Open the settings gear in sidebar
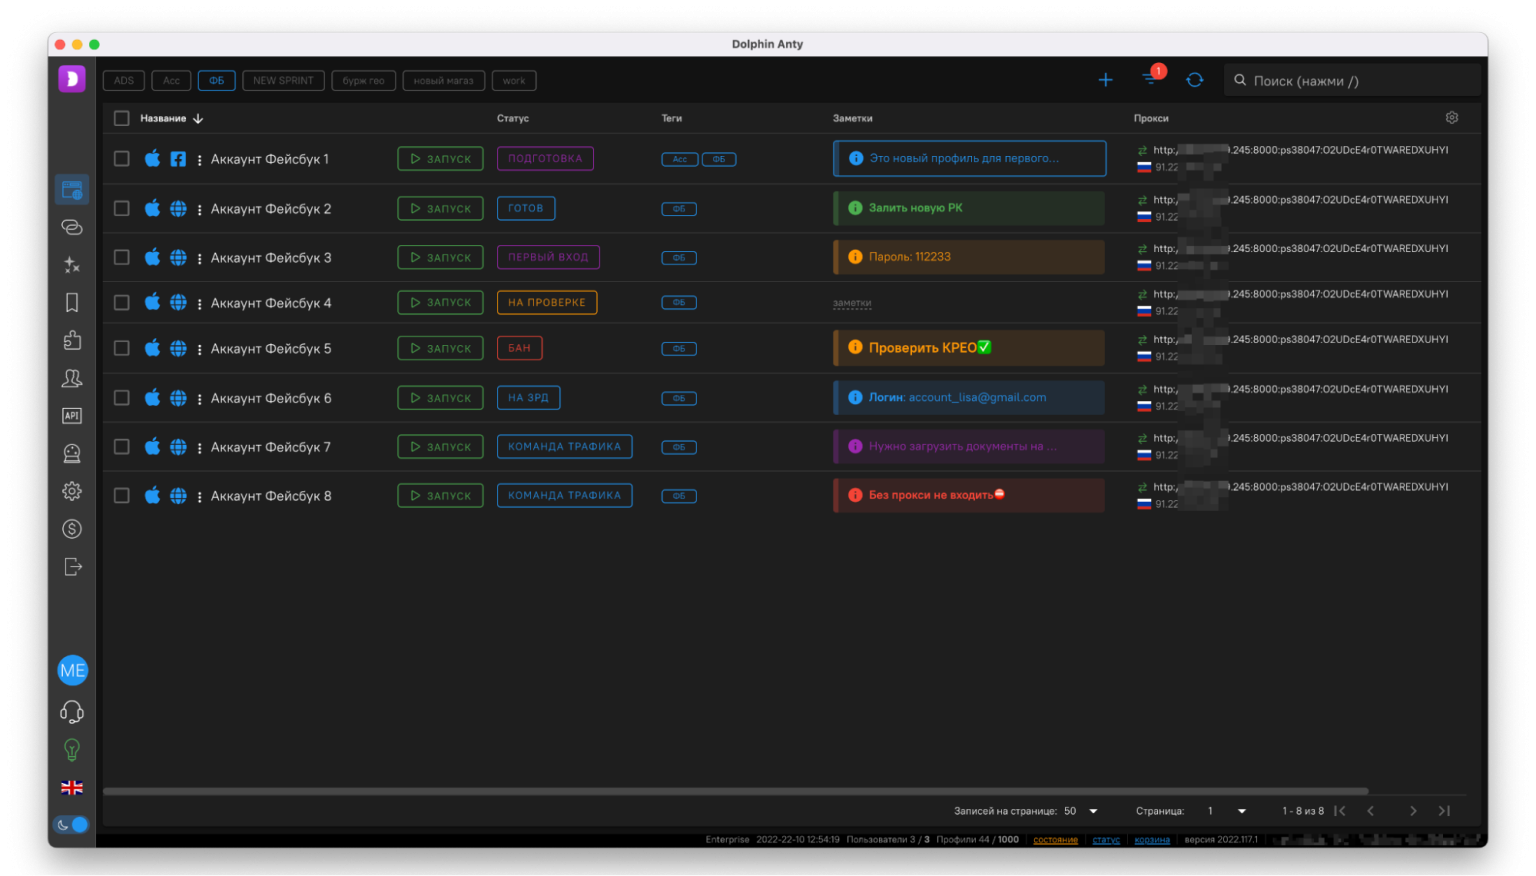The height and width of the screenshot is (876, 1536). (x=72, y=491)
